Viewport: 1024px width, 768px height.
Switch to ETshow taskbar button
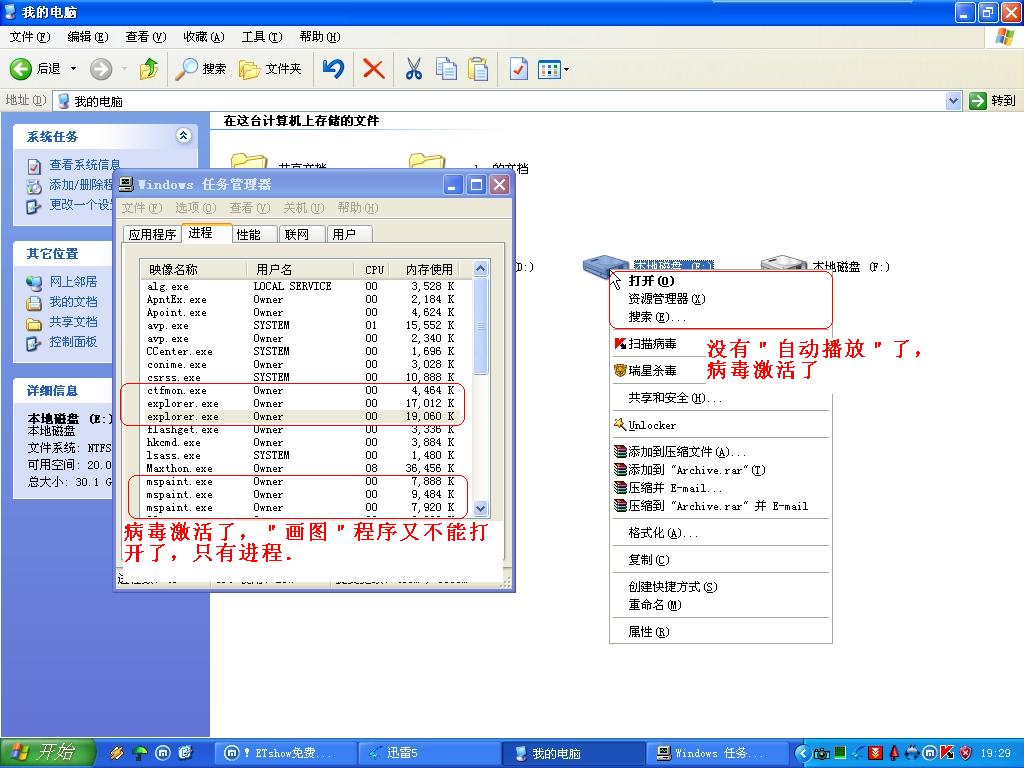click(x=285, y=753)
